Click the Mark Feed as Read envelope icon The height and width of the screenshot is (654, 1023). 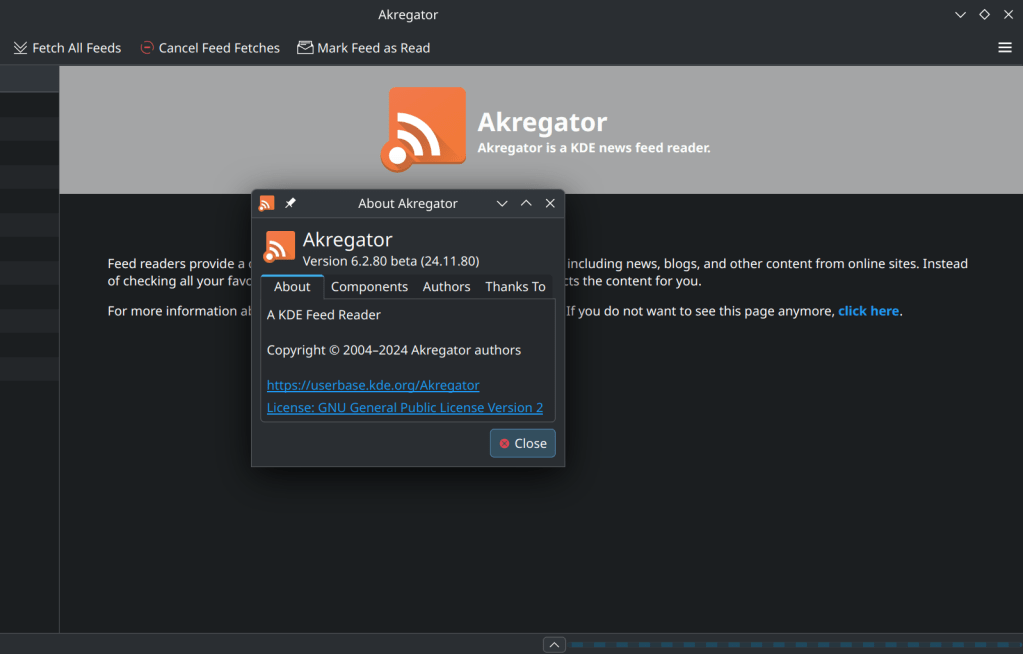(x=305, y=48)
